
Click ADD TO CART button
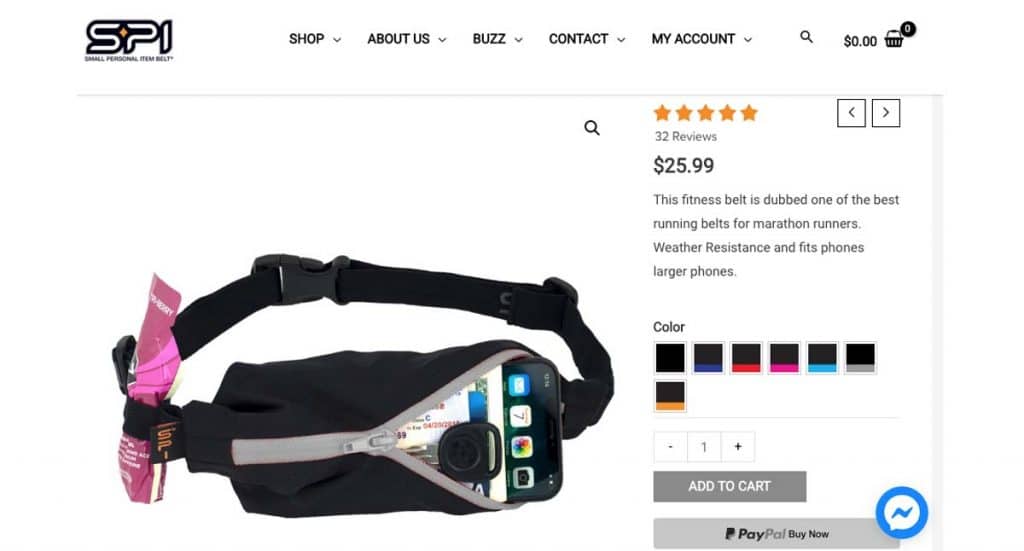[x=729, y=486]
